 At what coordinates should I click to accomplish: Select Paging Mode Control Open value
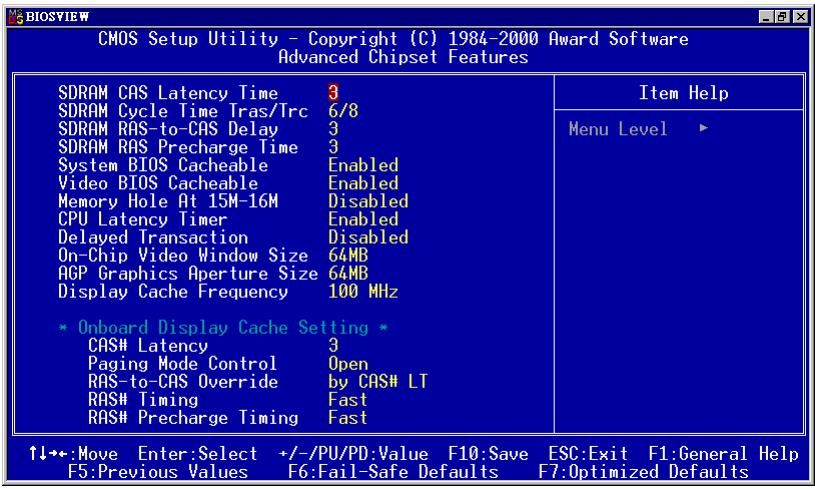[x=348, y=364]
